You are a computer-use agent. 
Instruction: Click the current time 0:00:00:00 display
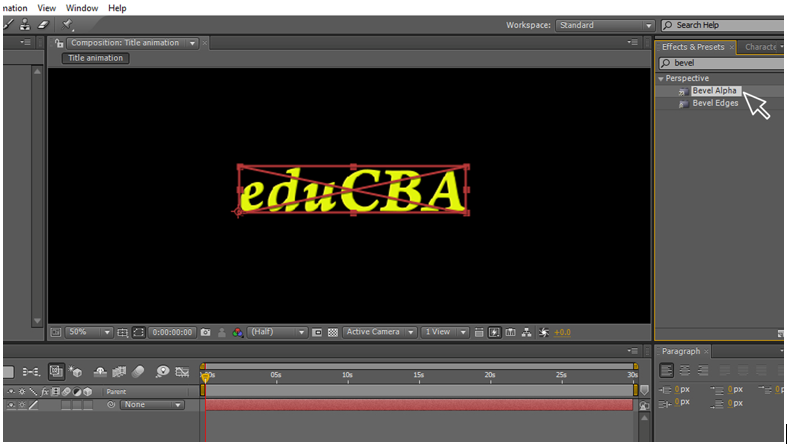[x=172, y=332]
